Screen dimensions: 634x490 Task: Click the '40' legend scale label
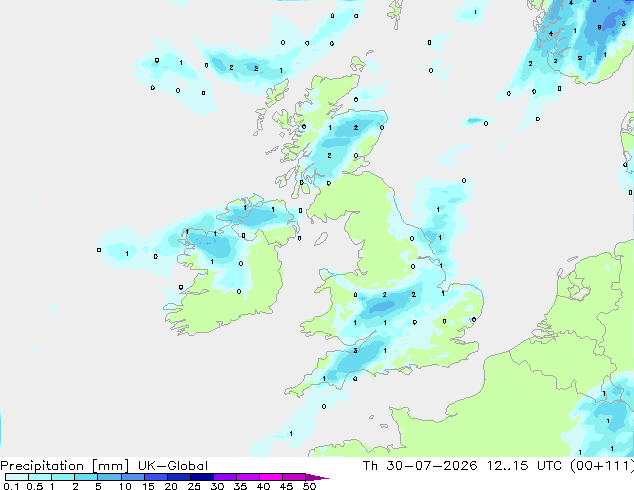point(263,486)
